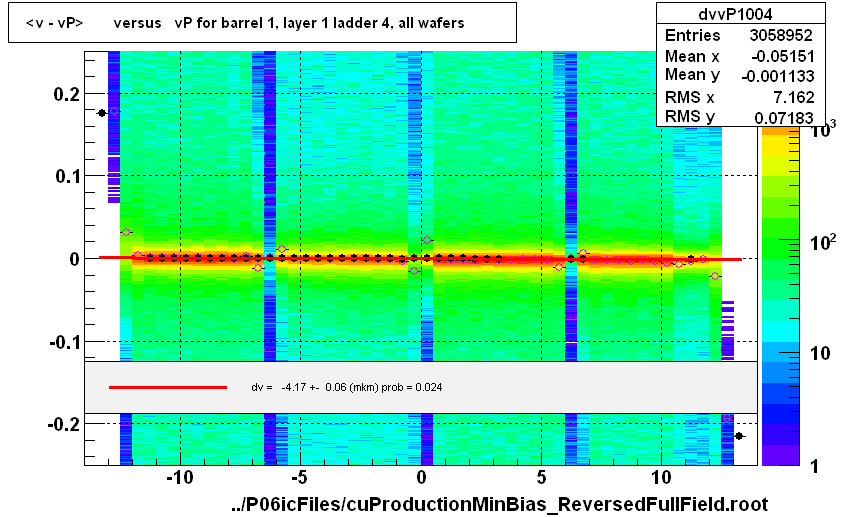Click the color scale label 1

point(815,466)
